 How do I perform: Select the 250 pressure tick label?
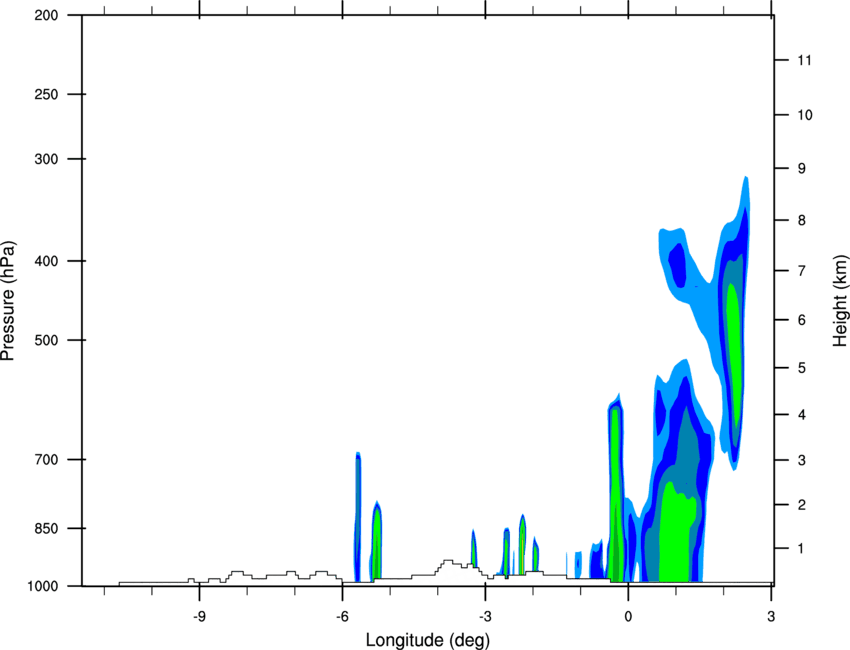point(46,94)
